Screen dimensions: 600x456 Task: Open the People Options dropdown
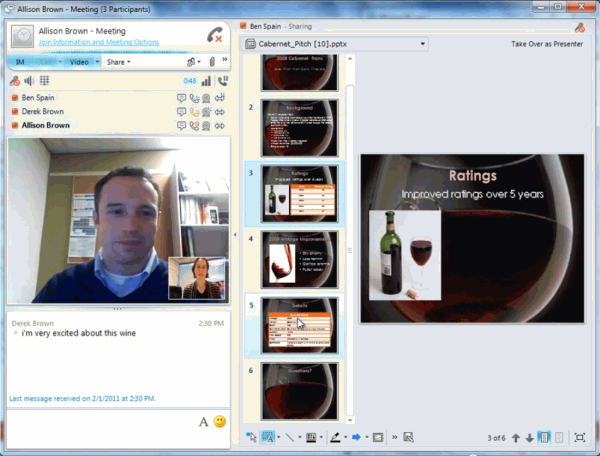tap(194, 62)
